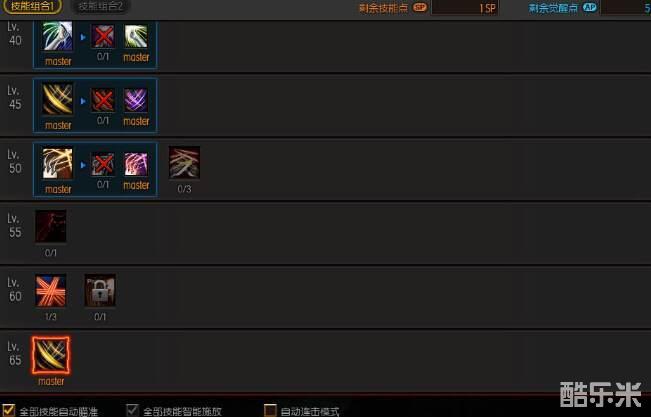This screenshot has height=417, width=651.
Task: Click the locked Lv. 60 skill icon
Action: click(100, 290)
